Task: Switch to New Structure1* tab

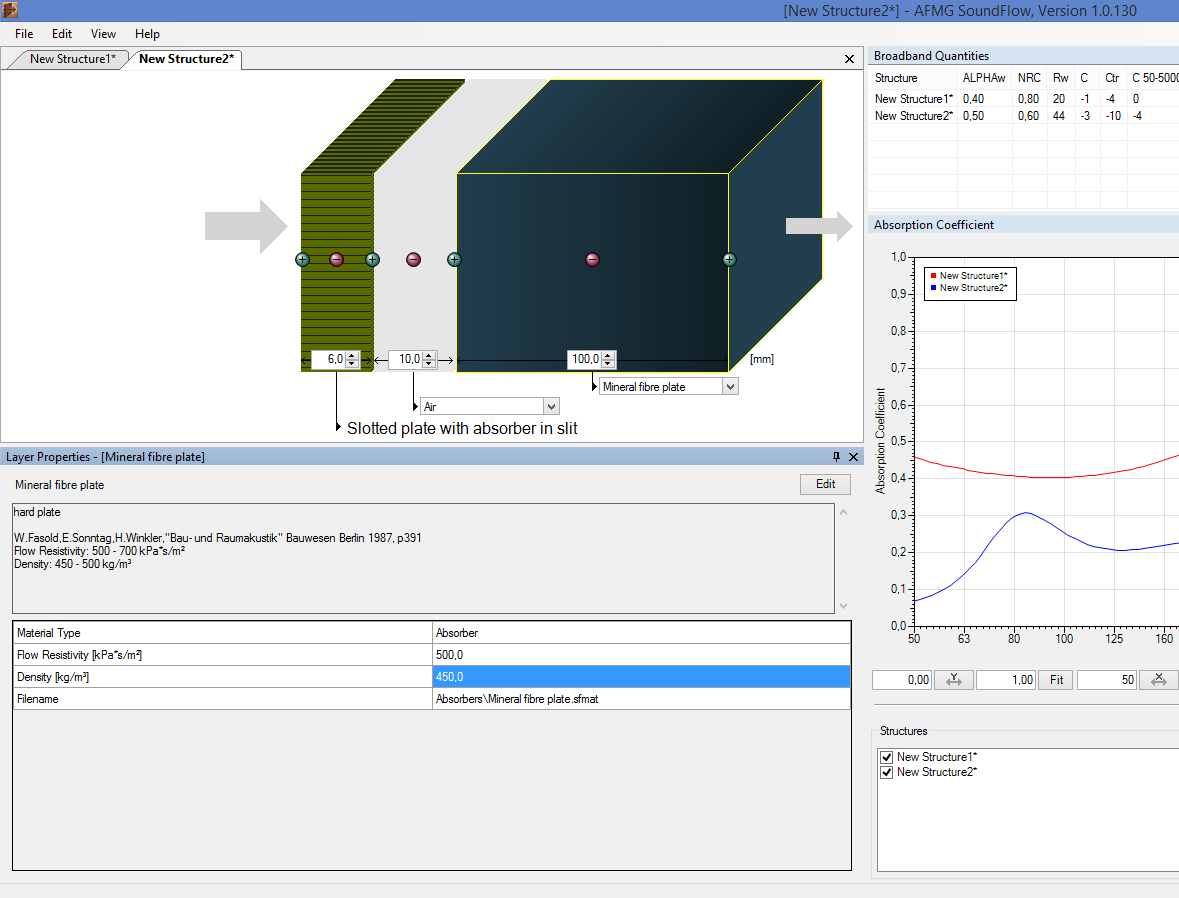Action: tap(73, 59)
